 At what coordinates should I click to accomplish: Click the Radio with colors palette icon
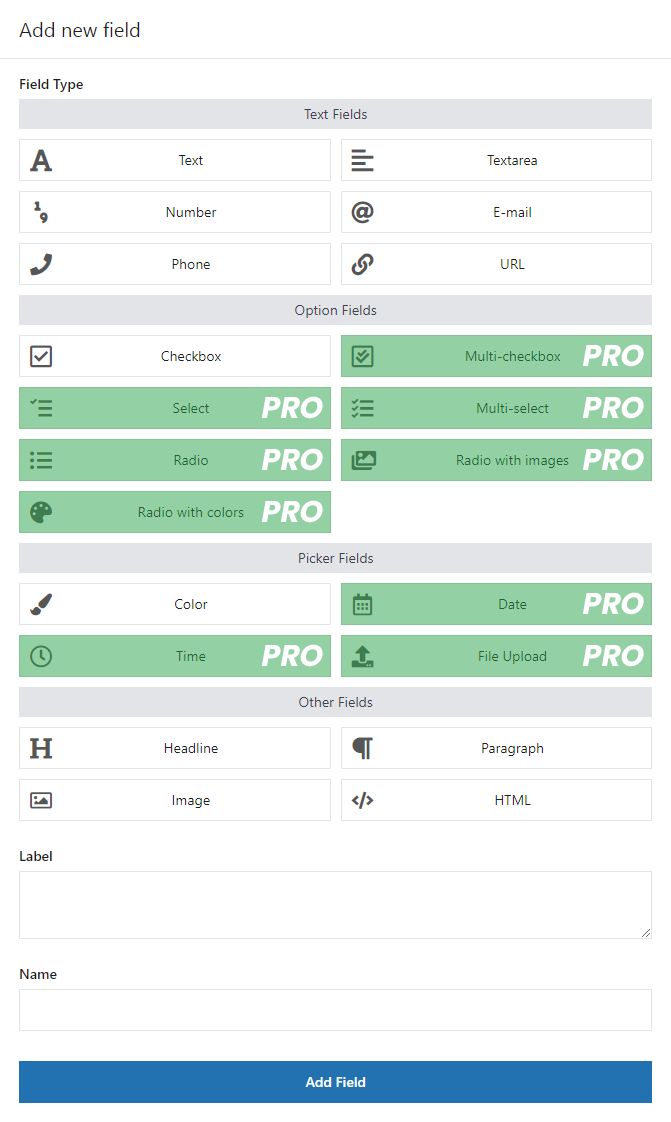pyautogui.click(x=41, y=512)
